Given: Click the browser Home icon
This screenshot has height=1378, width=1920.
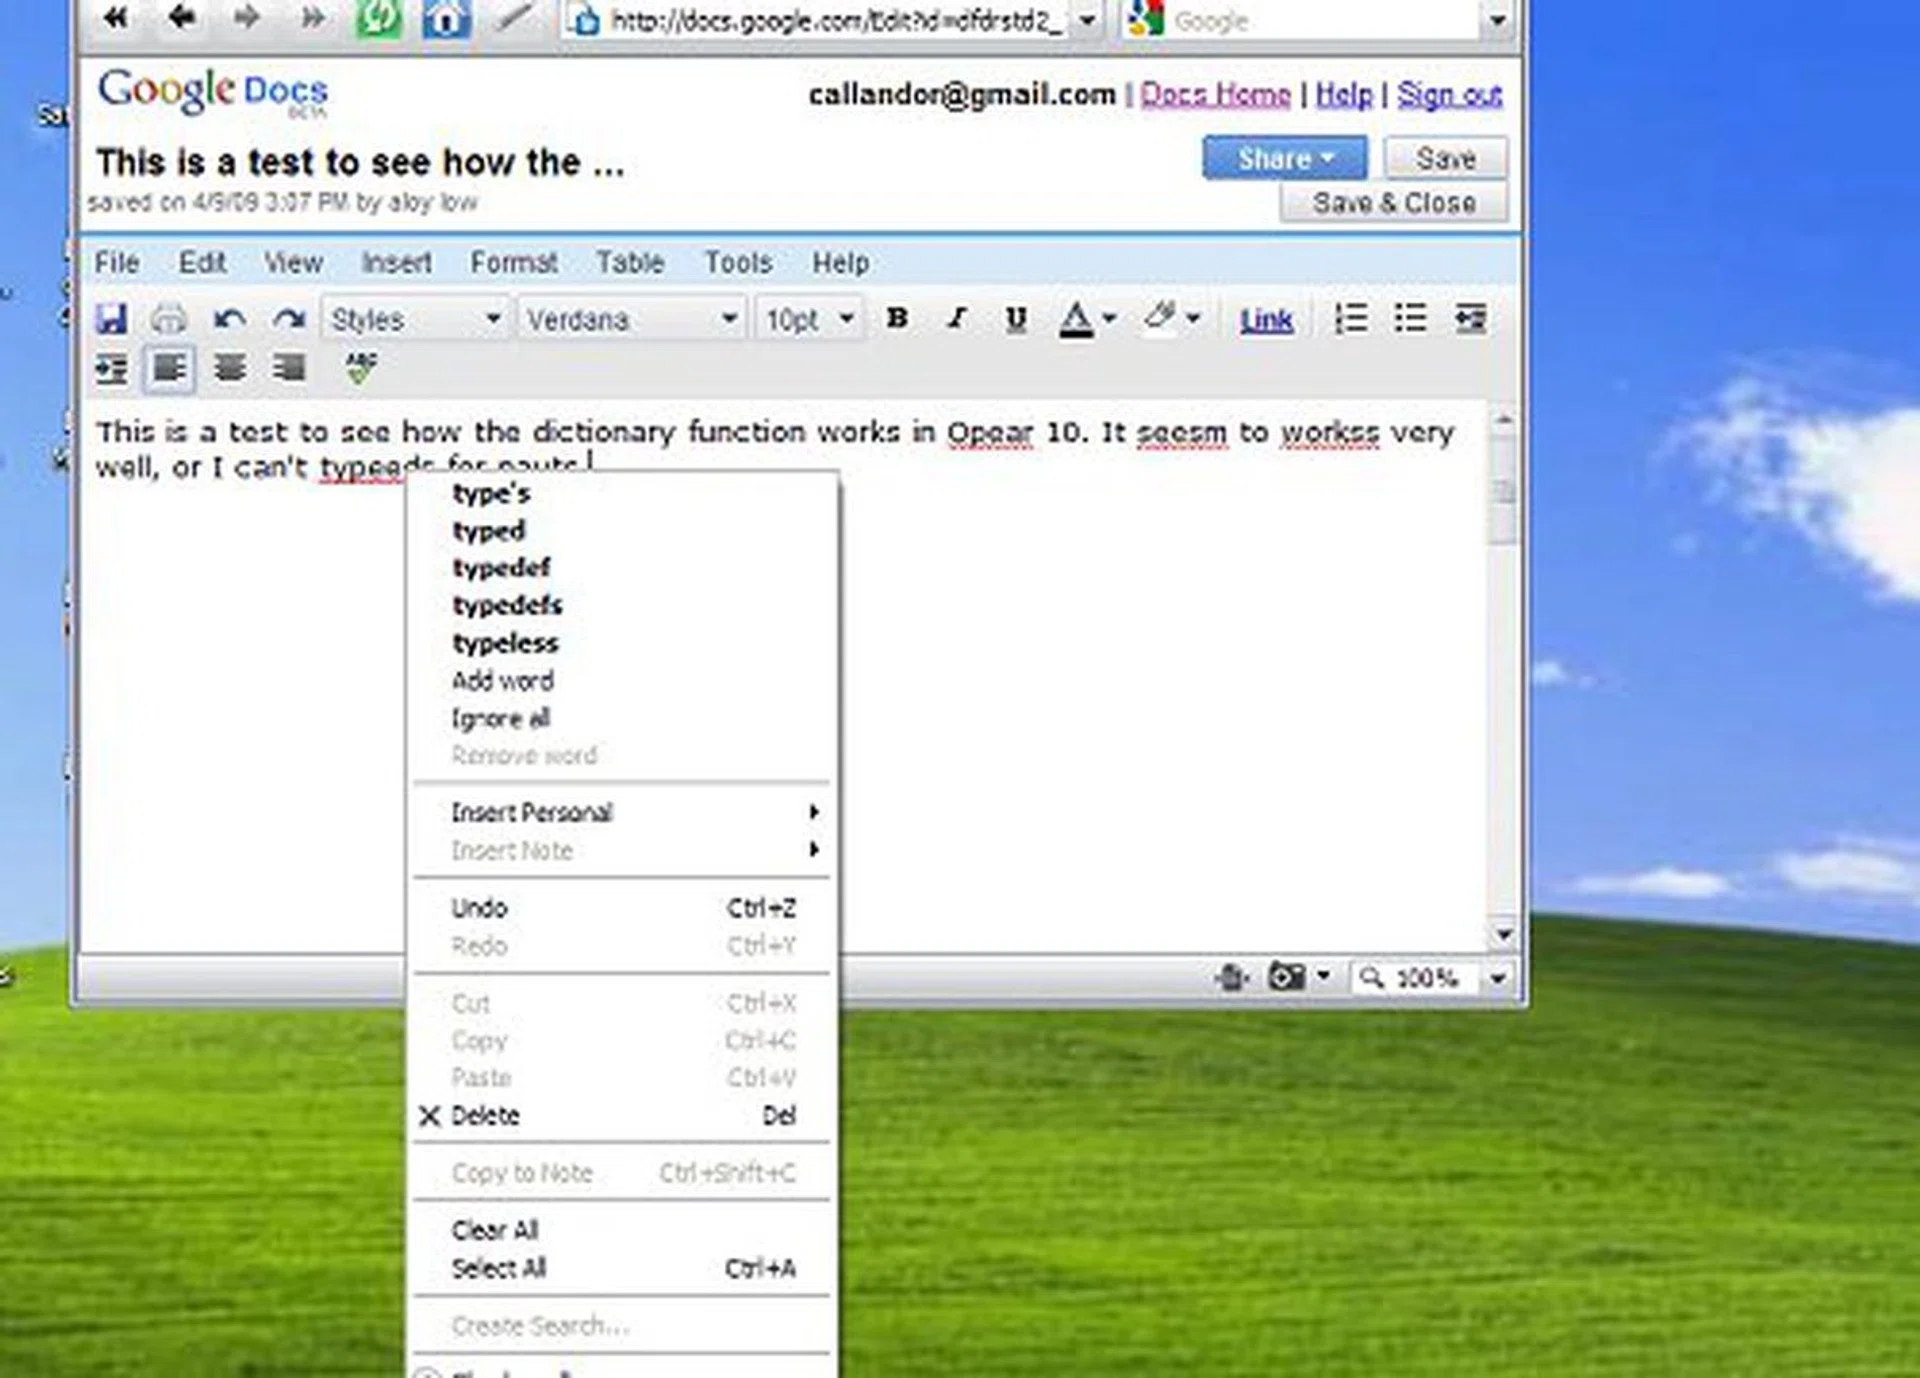Looking at the screenshot, I should pos(446,19).
